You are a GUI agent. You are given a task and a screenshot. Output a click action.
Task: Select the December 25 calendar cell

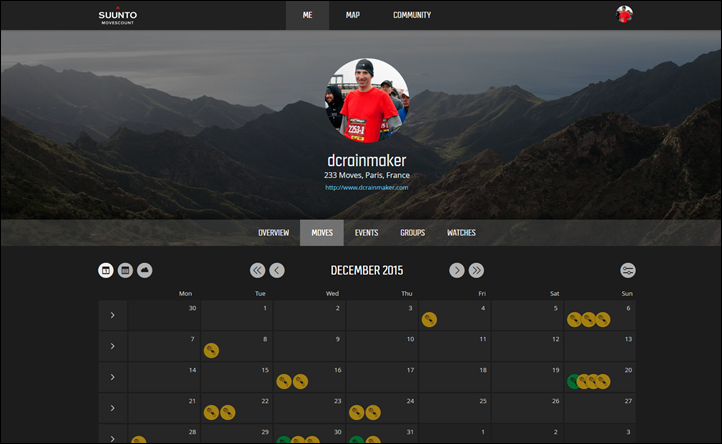click(455, 408)
